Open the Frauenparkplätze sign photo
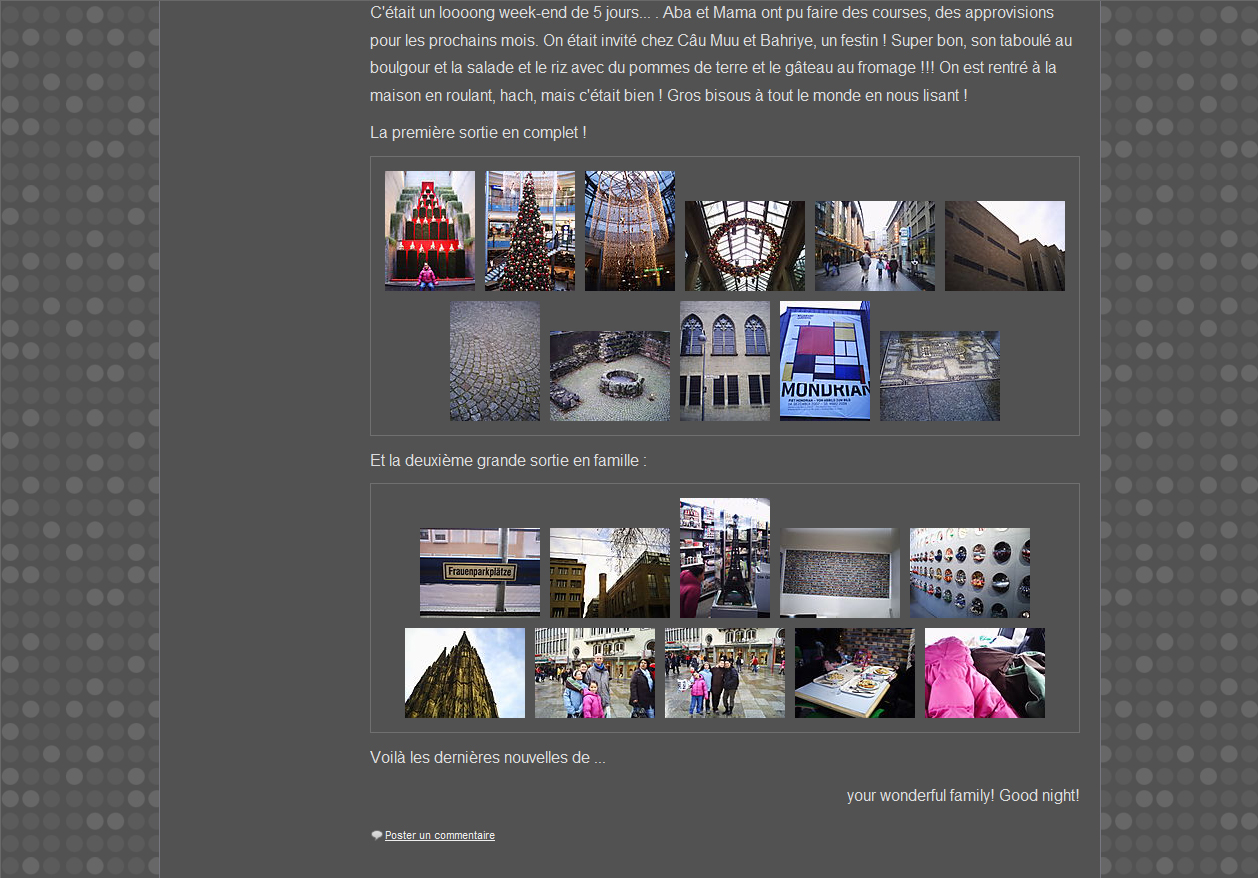The height and width of the screenshot is (878, 1258). [480, 573]
